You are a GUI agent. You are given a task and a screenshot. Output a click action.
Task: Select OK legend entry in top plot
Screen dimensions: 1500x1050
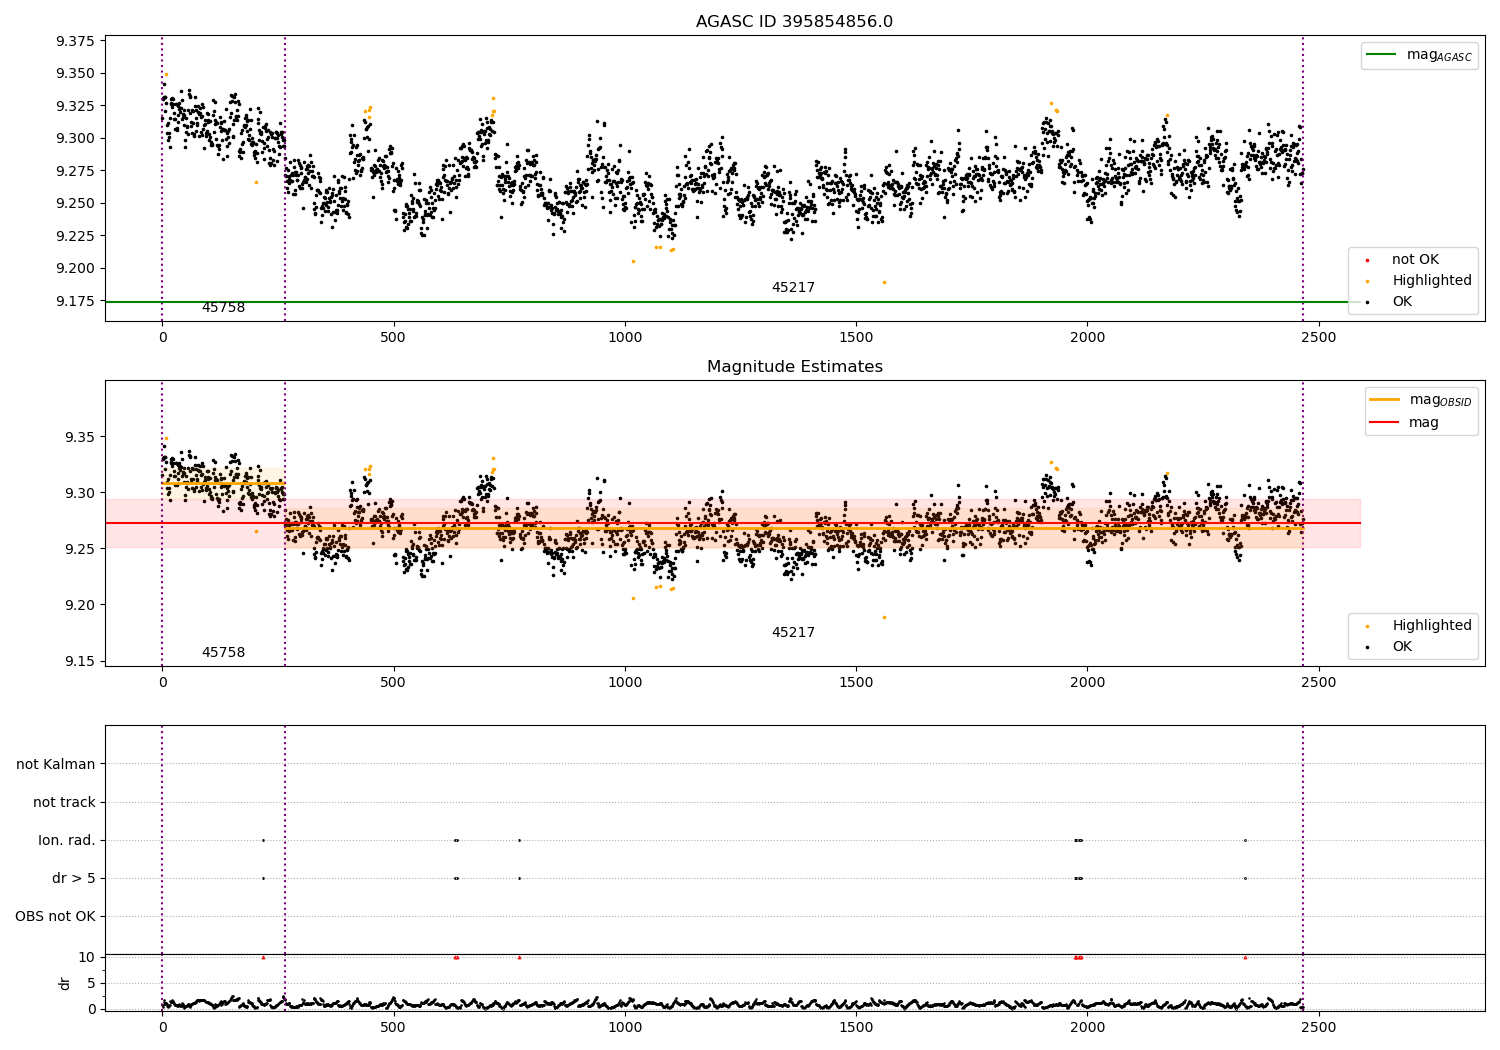coord(1402,302)
